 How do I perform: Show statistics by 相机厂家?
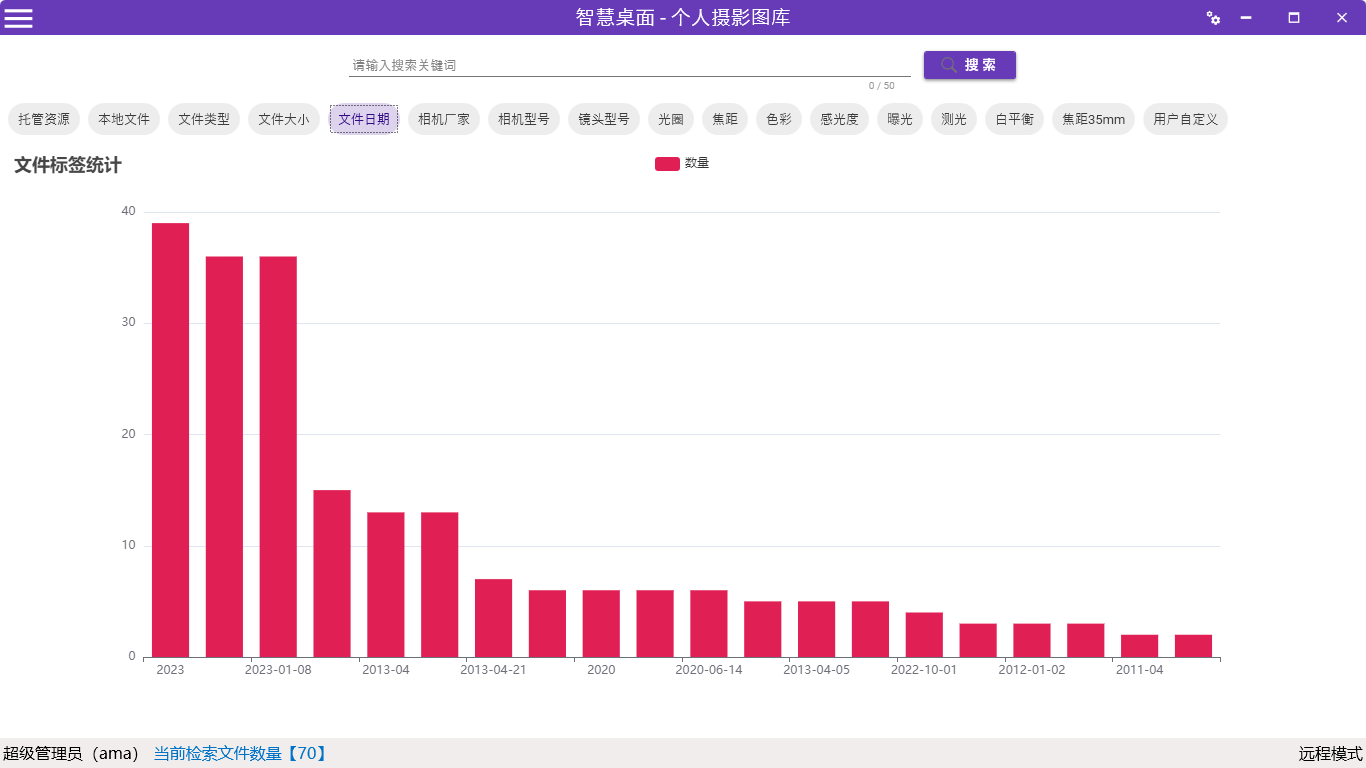point(444,119)
